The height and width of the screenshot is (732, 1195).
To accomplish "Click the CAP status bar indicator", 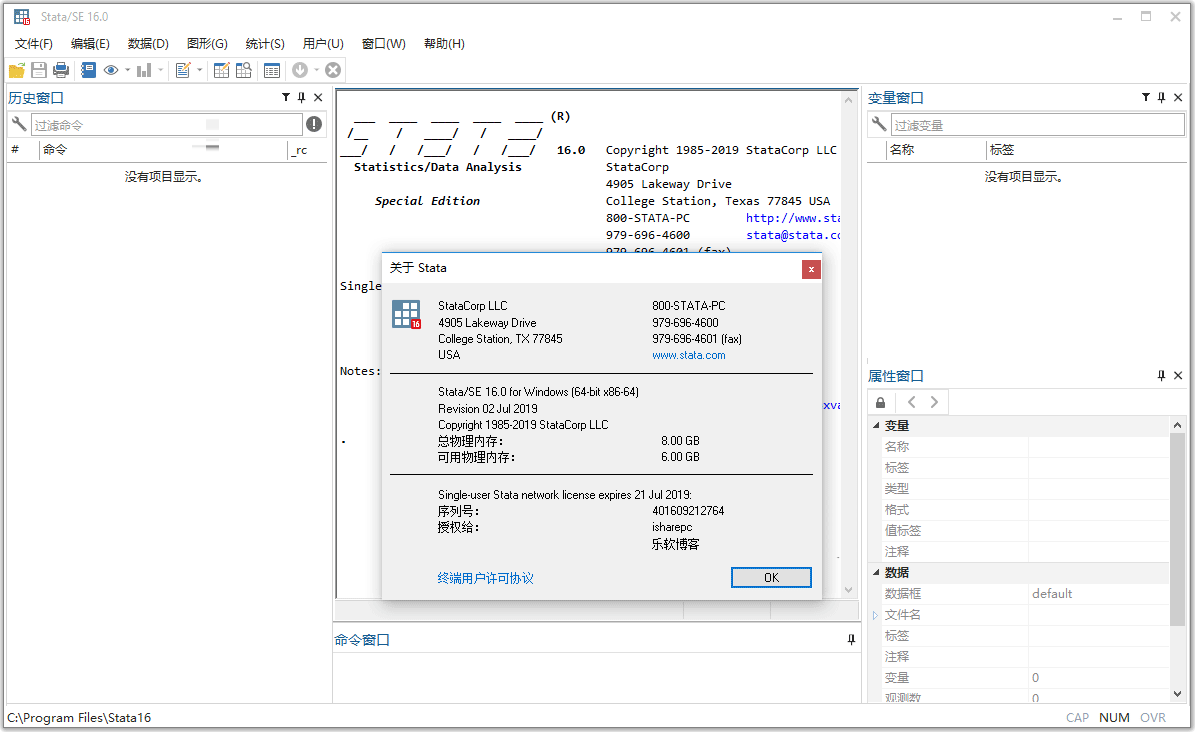I will 1077,718.
